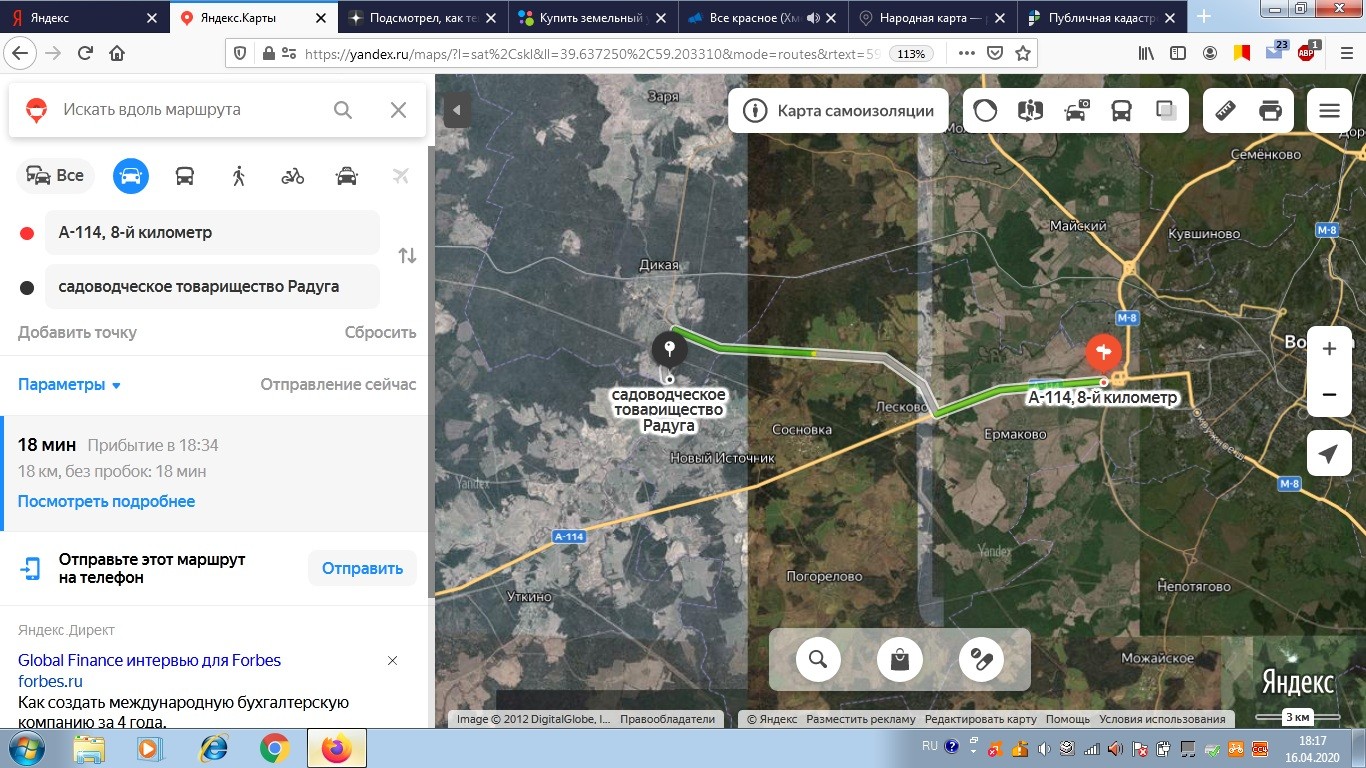The image size is (1366, 768).
Task: Open a new browser tab
Action: pos(1204,17)
